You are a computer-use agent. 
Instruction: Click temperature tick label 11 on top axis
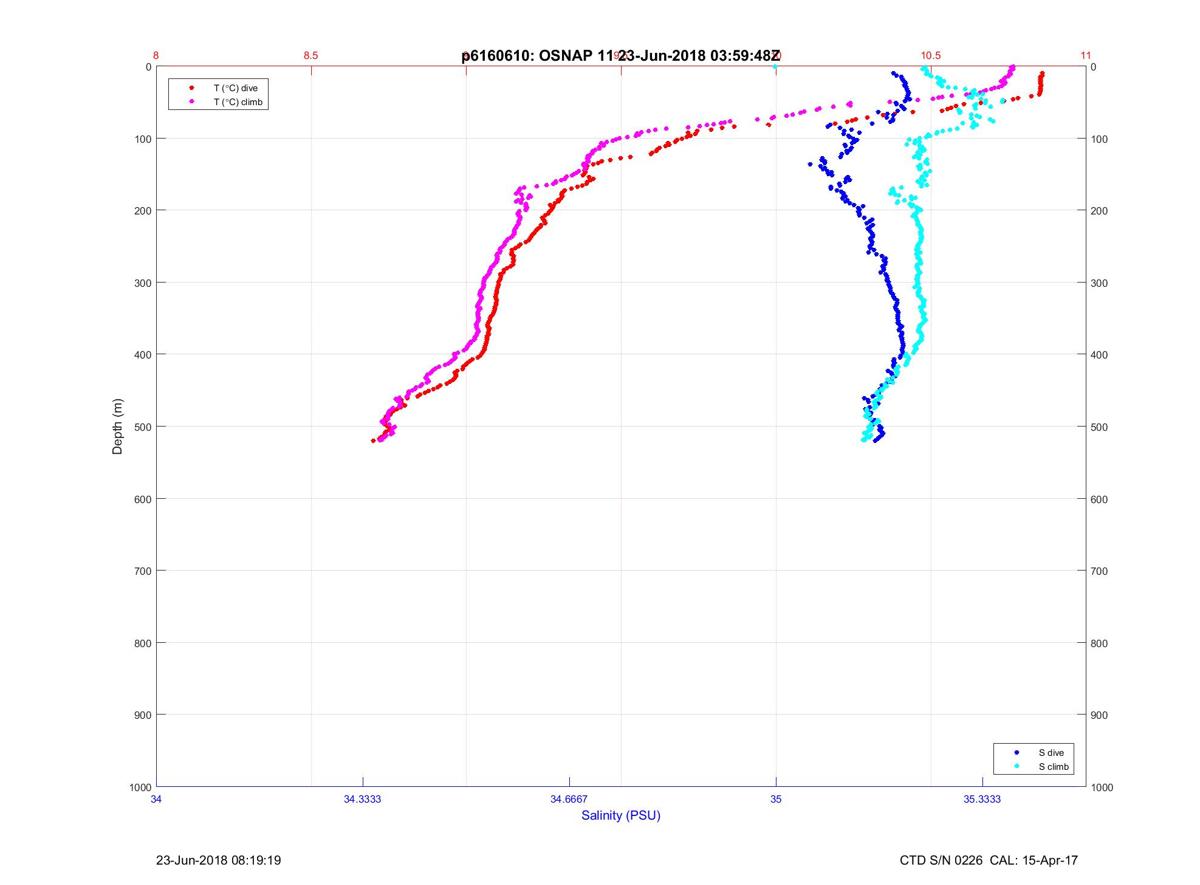coord(1086,55)
